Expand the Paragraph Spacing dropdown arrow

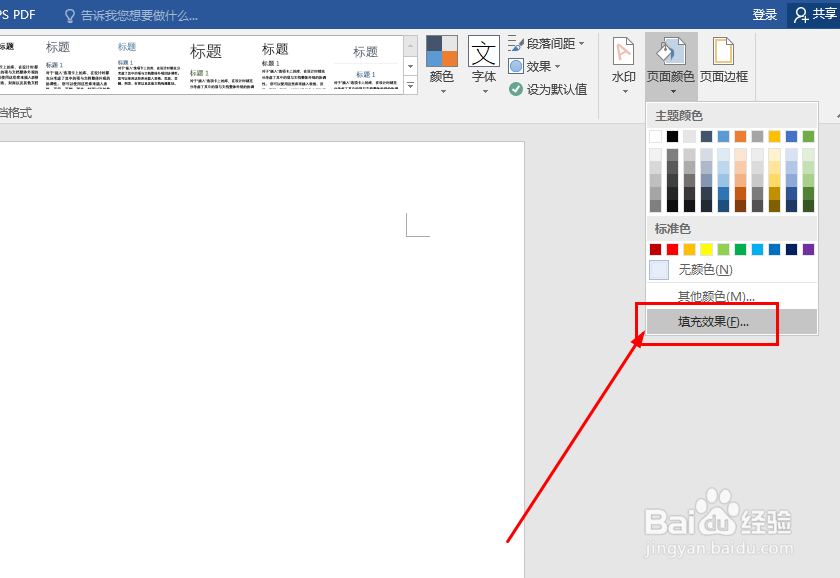(x=582, y=43)
